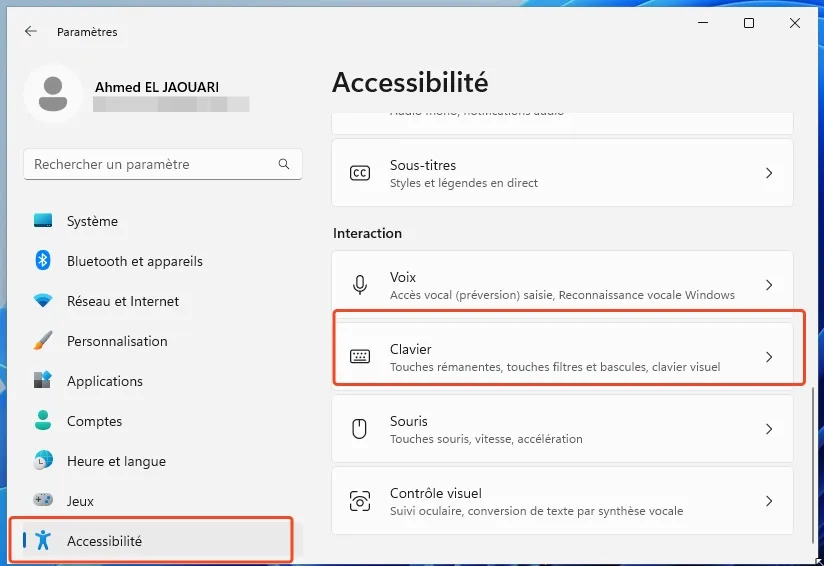Open Jeux settings
Screen dimensions: 824x566
point(162,501)
